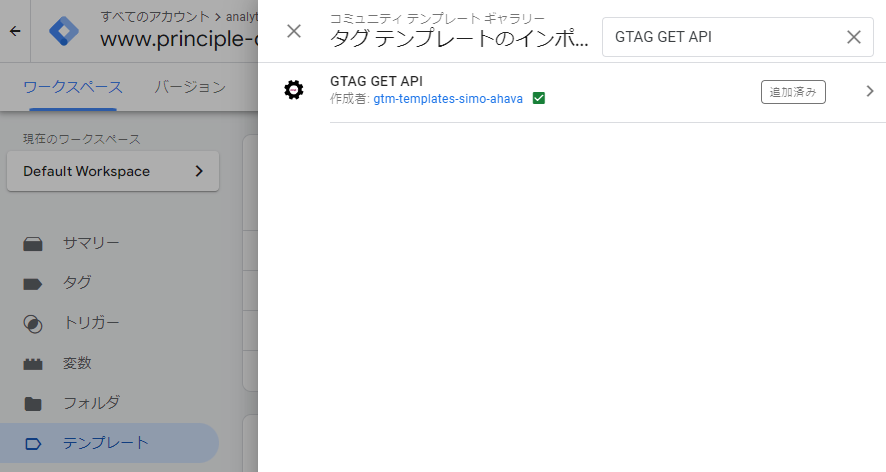Open the GTAG GET API template title
Viewport: 886px width, 472px height.
coord(376,81)
